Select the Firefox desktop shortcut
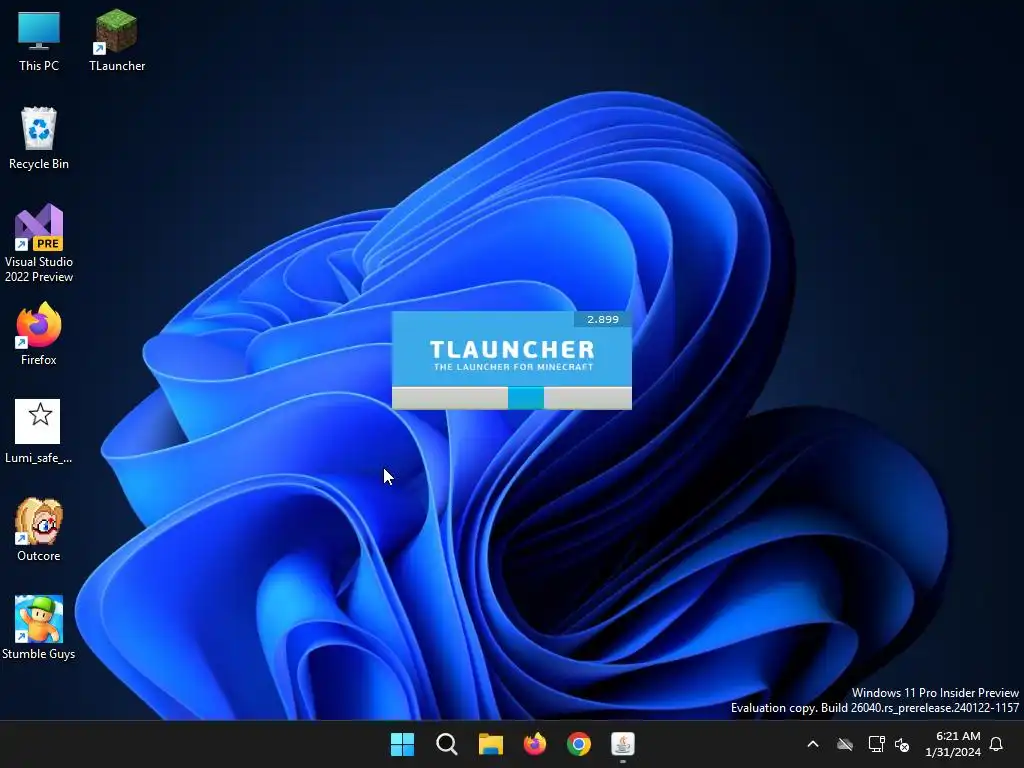Viewport: 1024px width, 768px height. pyautogui.click(x=39, y=334)
